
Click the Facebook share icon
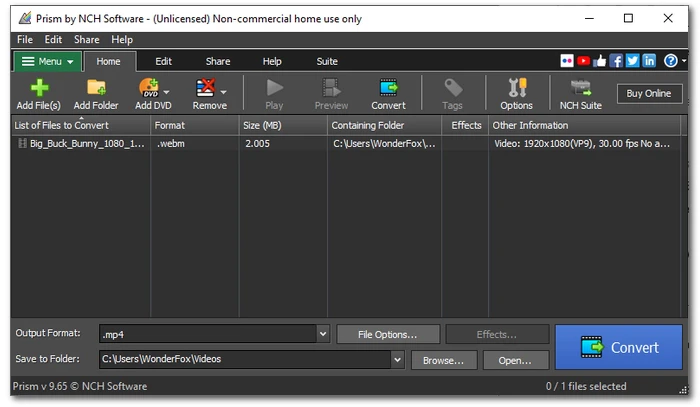616,61
